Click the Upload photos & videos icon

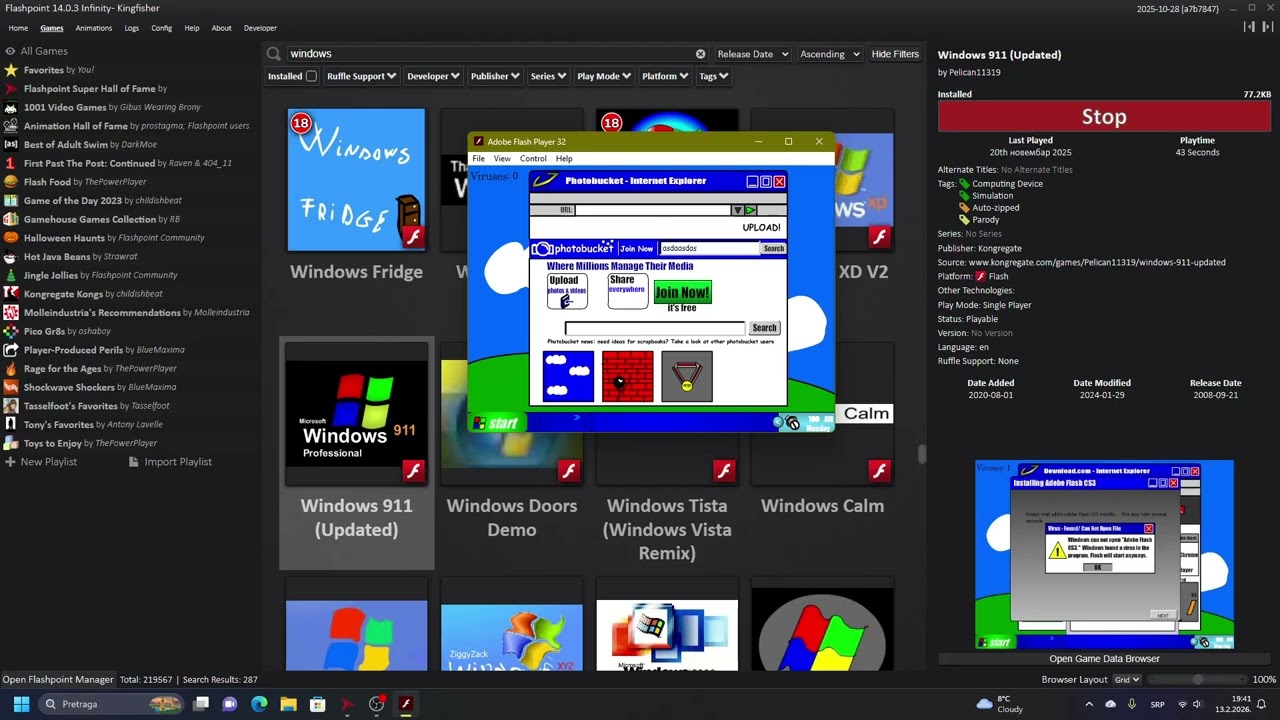[566, 291]
